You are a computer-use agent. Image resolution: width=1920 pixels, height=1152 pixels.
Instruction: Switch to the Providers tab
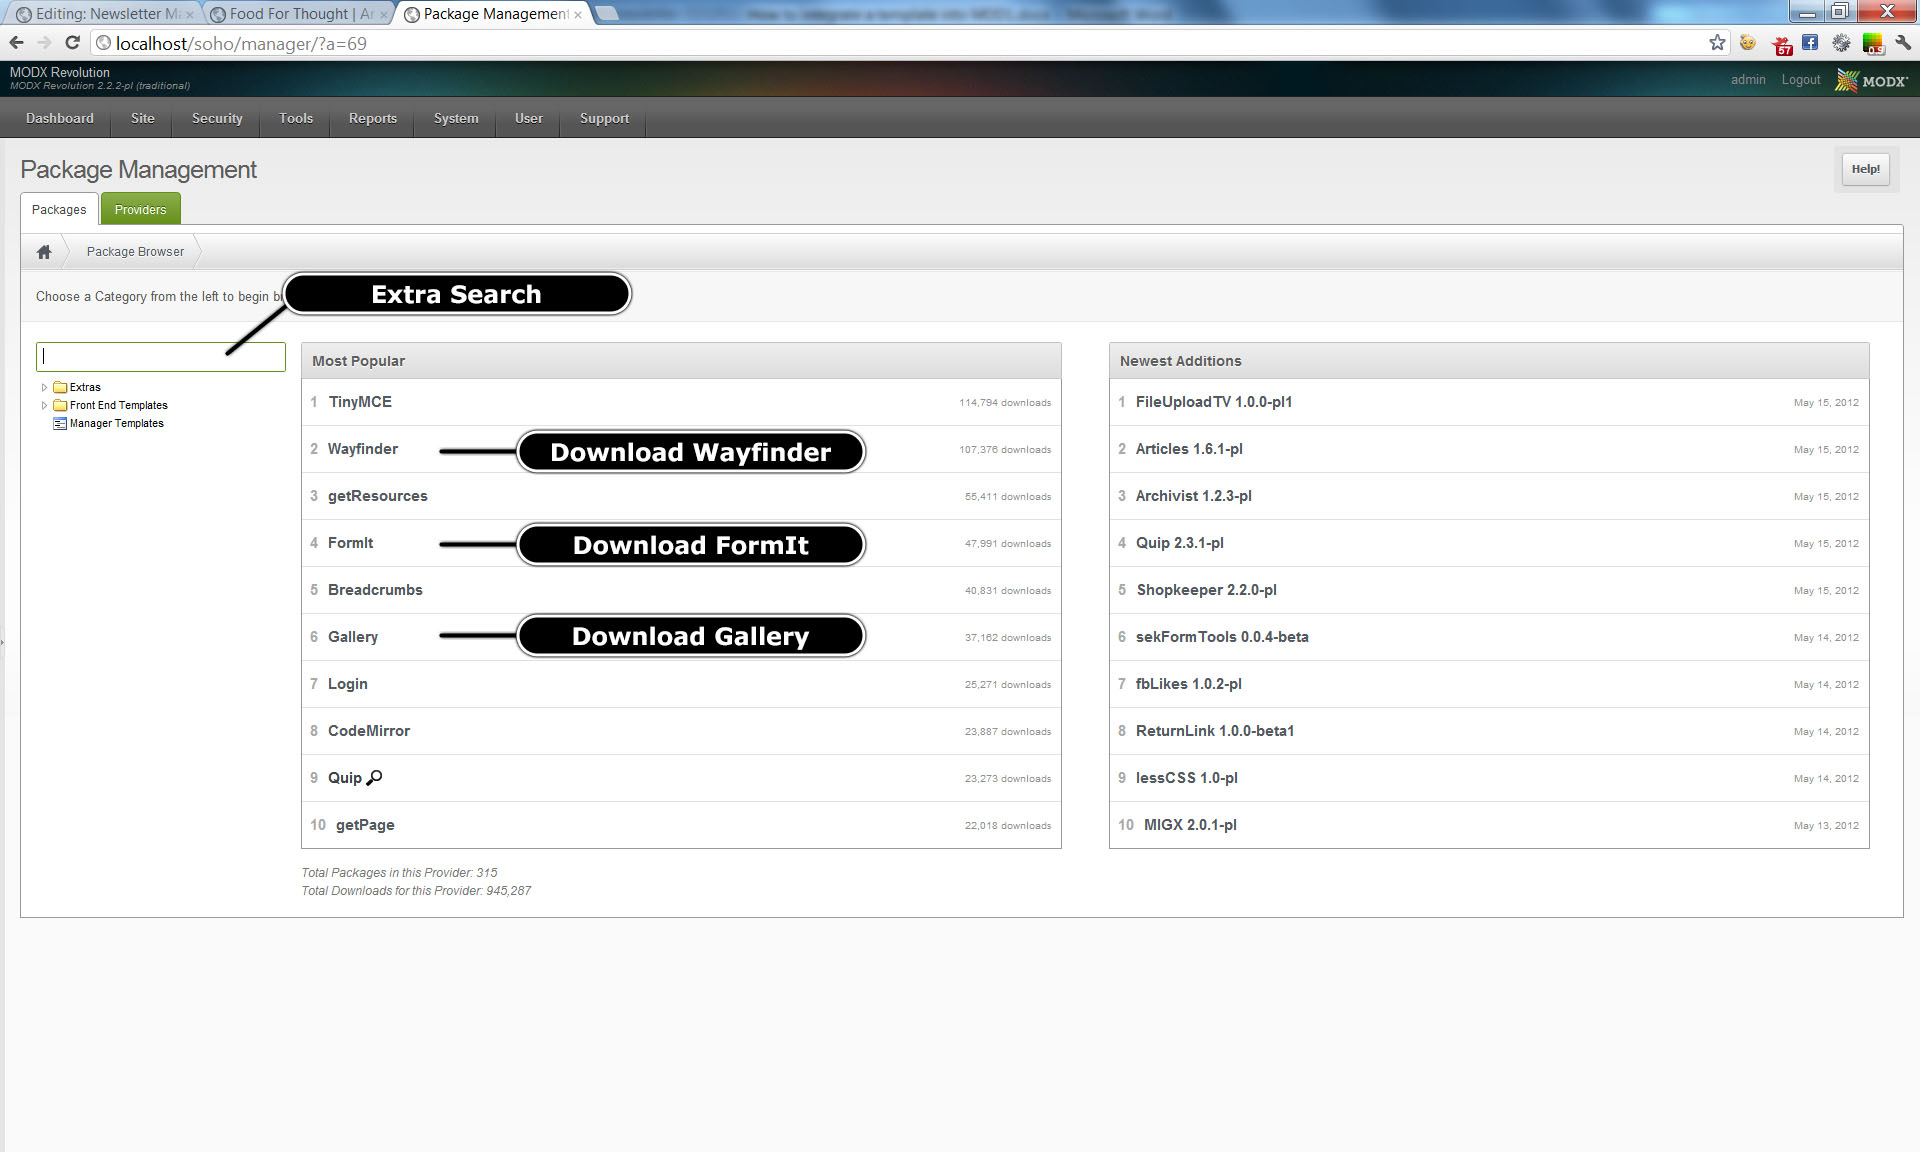pos(140,209)
